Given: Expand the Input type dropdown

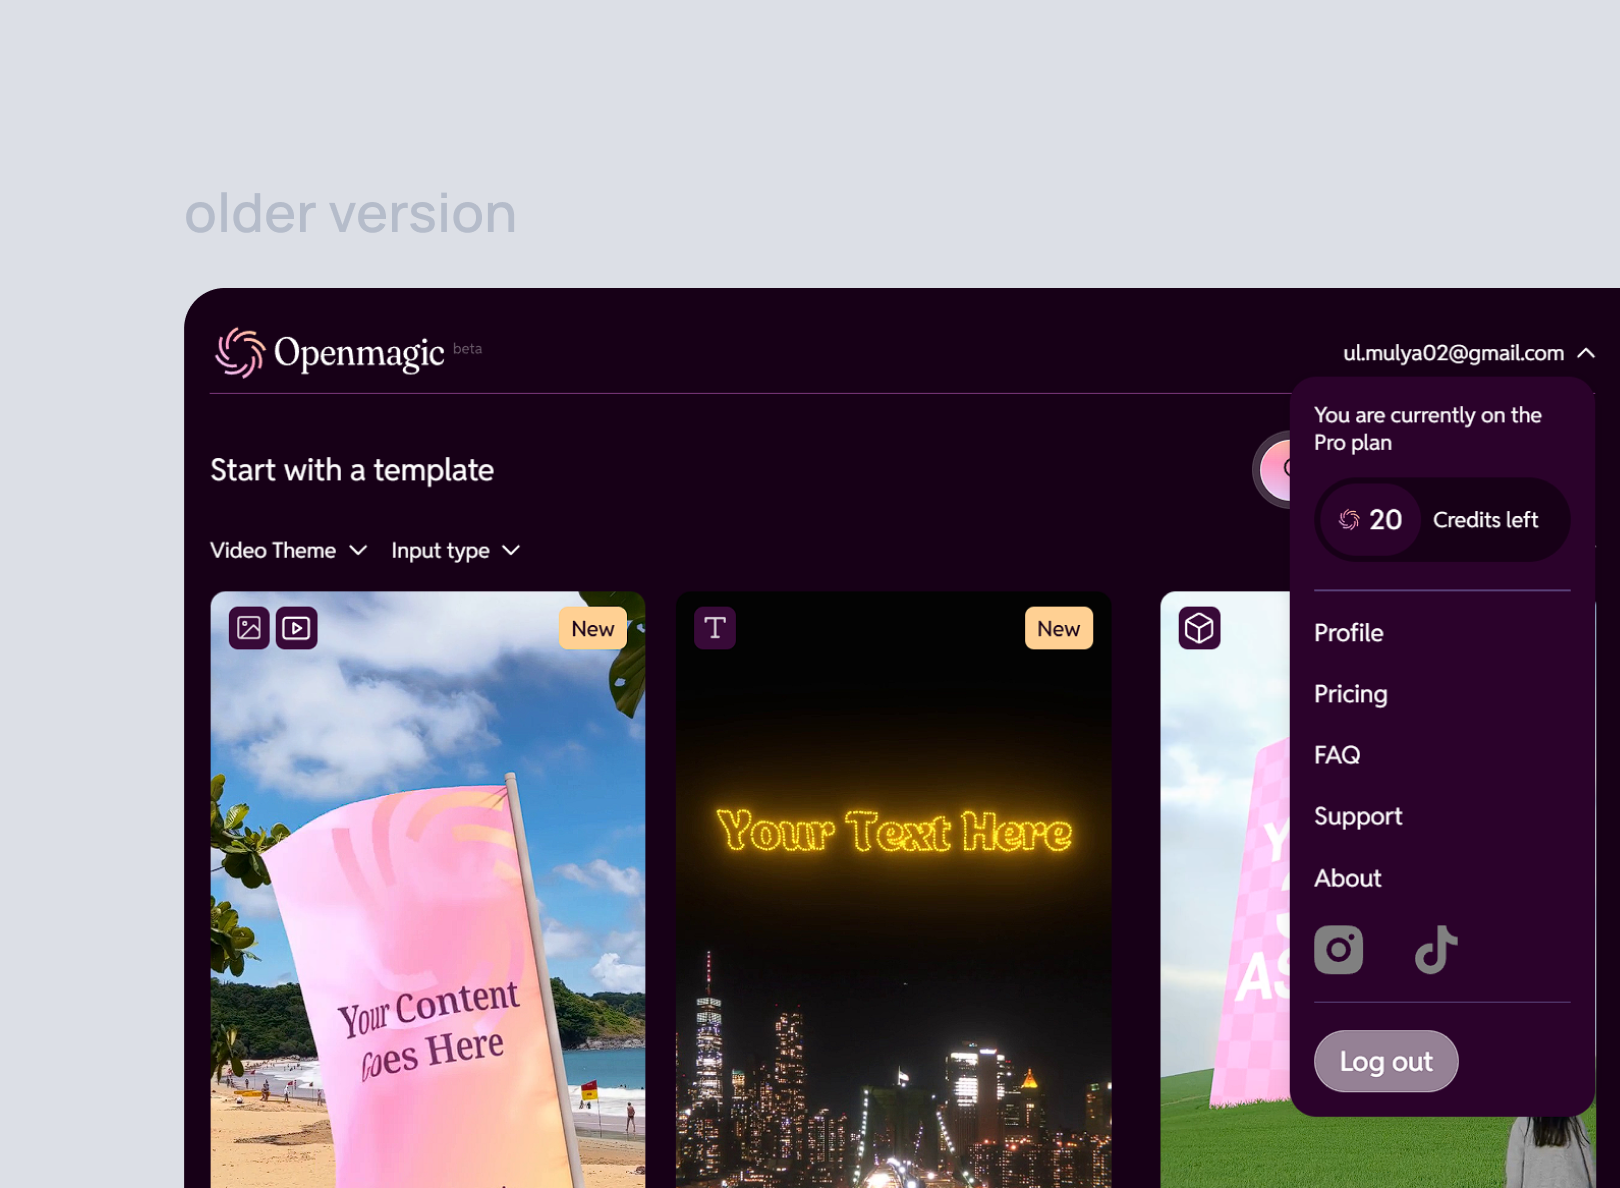Looking at the screenshot, I should pos(456,551).
